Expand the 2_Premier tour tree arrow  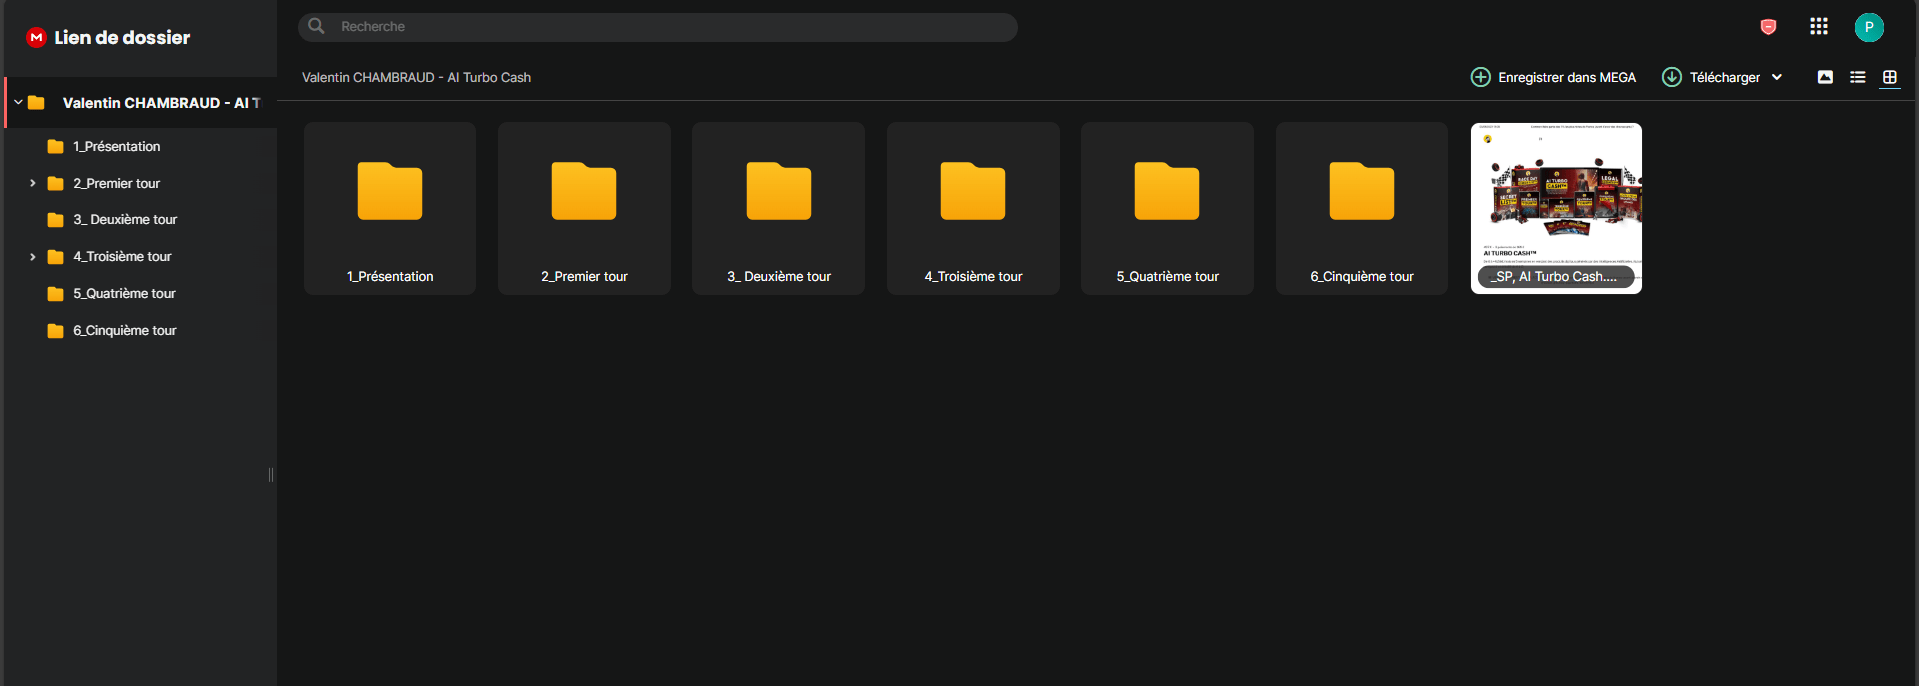click(x=33, y=183)
